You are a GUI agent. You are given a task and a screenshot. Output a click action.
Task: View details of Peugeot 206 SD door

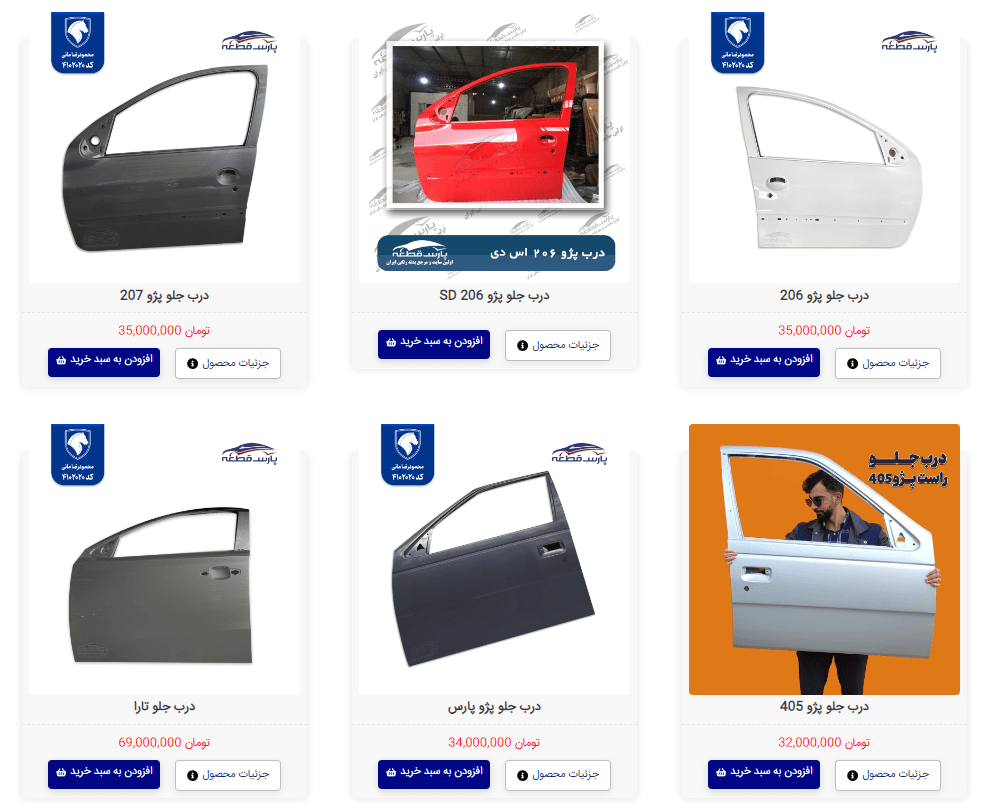558,345
